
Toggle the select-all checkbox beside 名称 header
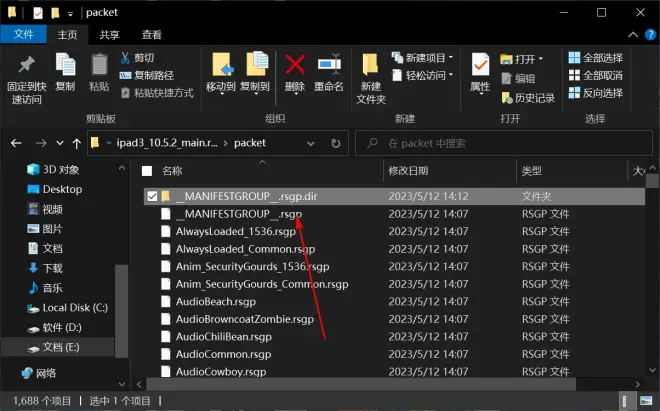click(148, 171)
